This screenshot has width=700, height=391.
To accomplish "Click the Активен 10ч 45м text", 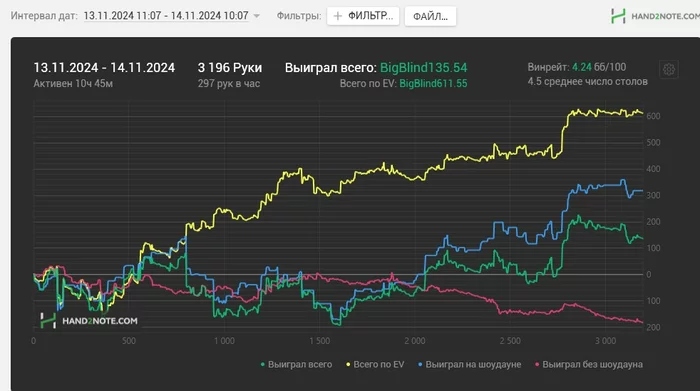I will tap(73, 83).
